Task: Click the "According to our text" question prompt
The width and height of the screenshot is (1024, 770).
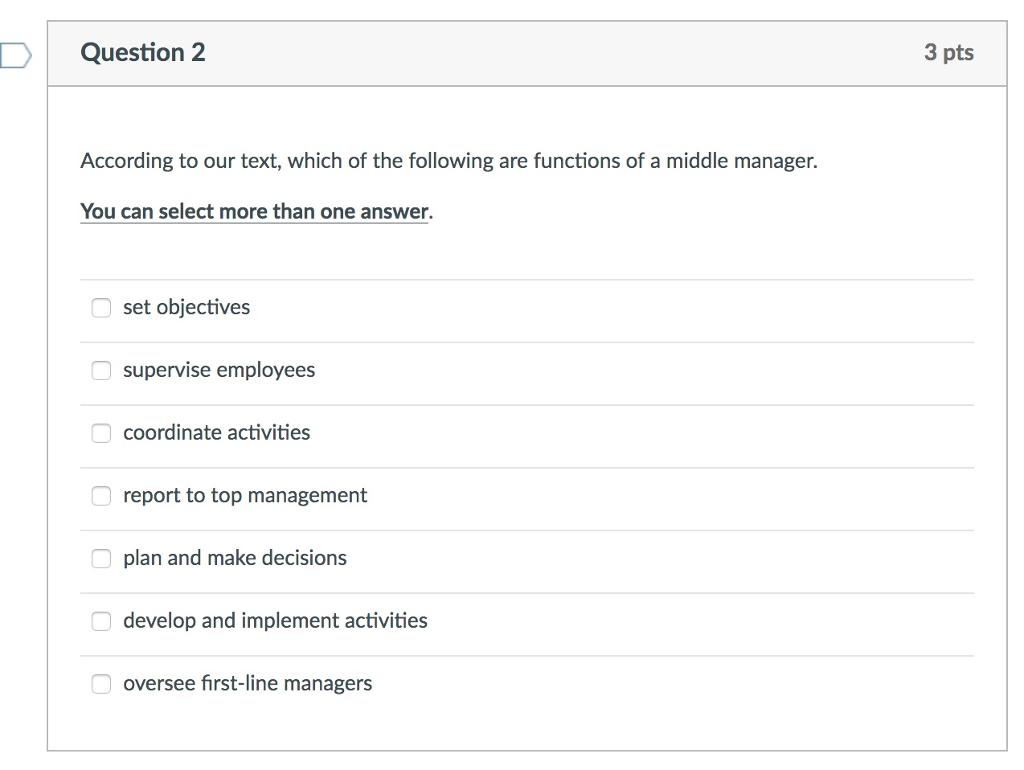Action: pyautogui.click(x=448, y=161)
